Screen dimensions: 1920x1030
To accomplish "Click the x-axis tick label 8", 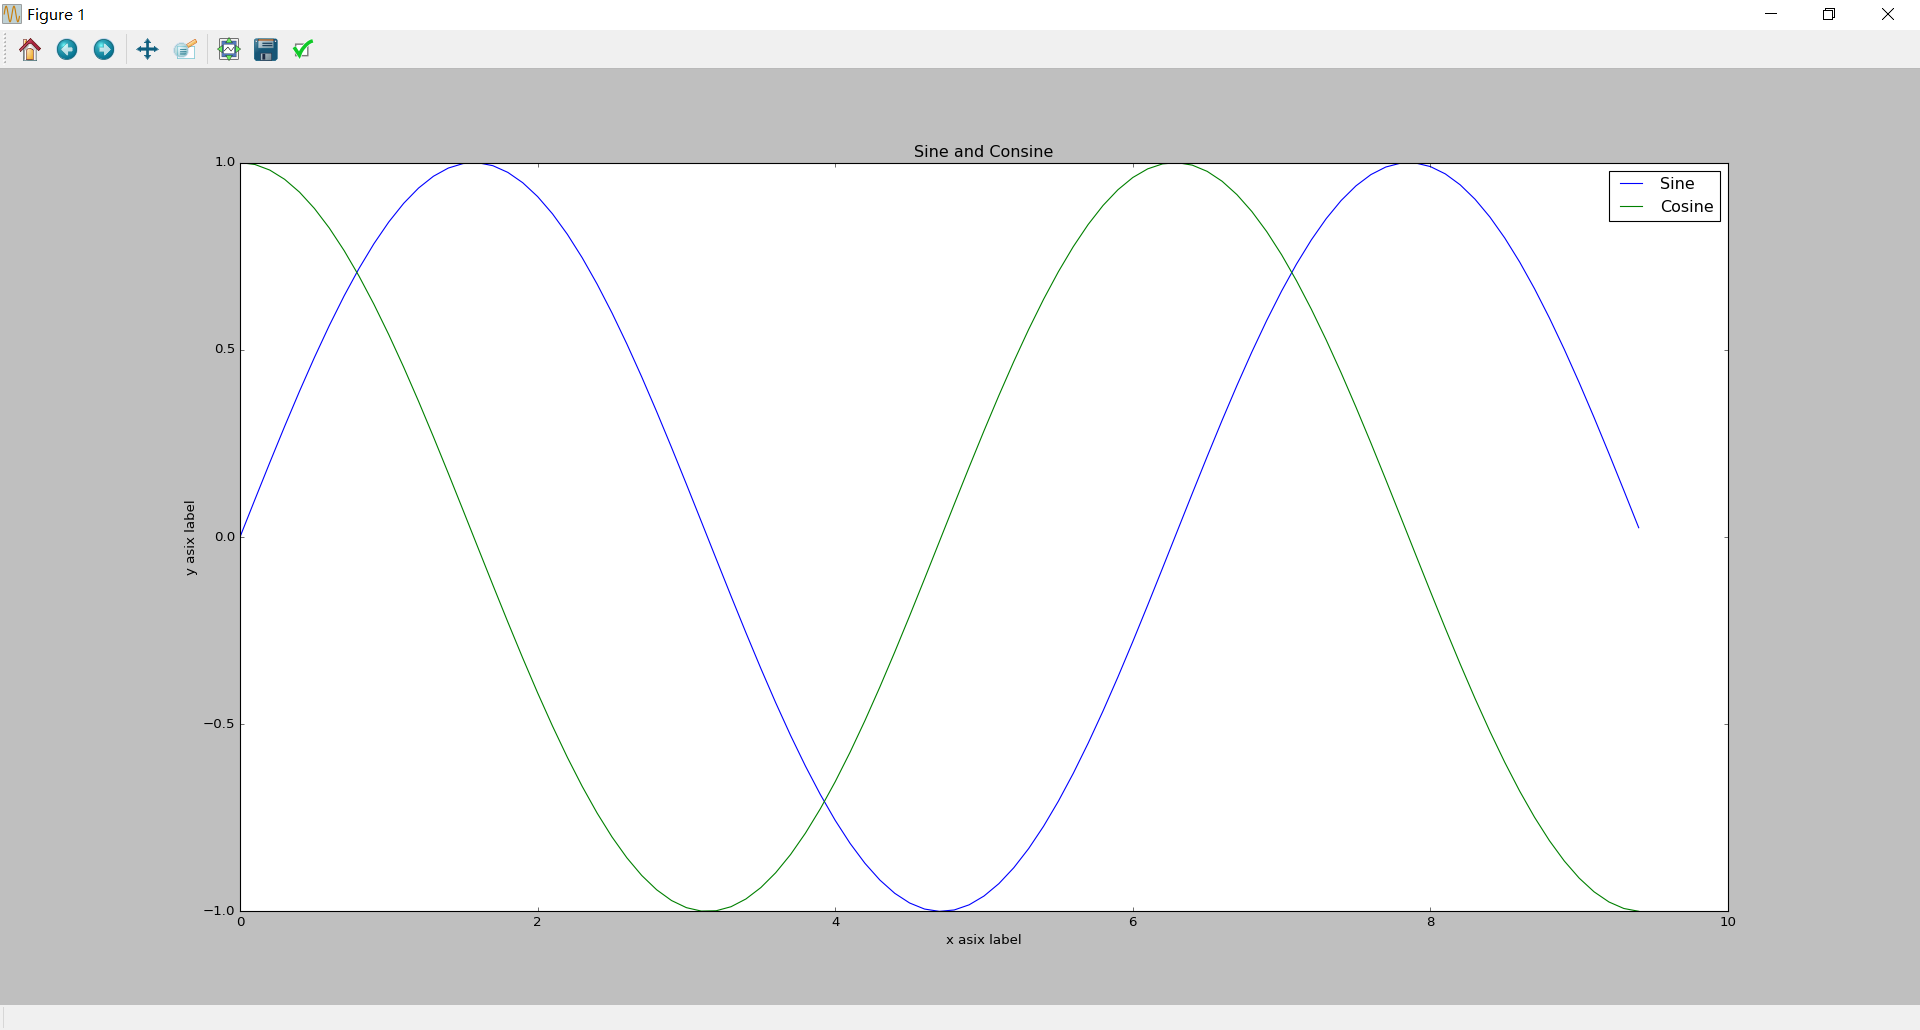I will click(1431, 922).
